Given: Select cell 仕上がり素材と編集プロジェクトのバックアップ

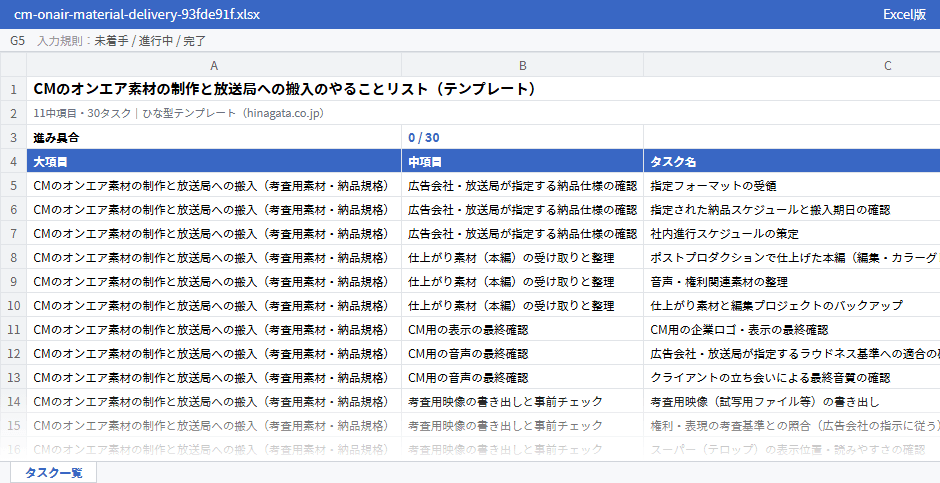Looking at the screenshot, I should [792, 306].
